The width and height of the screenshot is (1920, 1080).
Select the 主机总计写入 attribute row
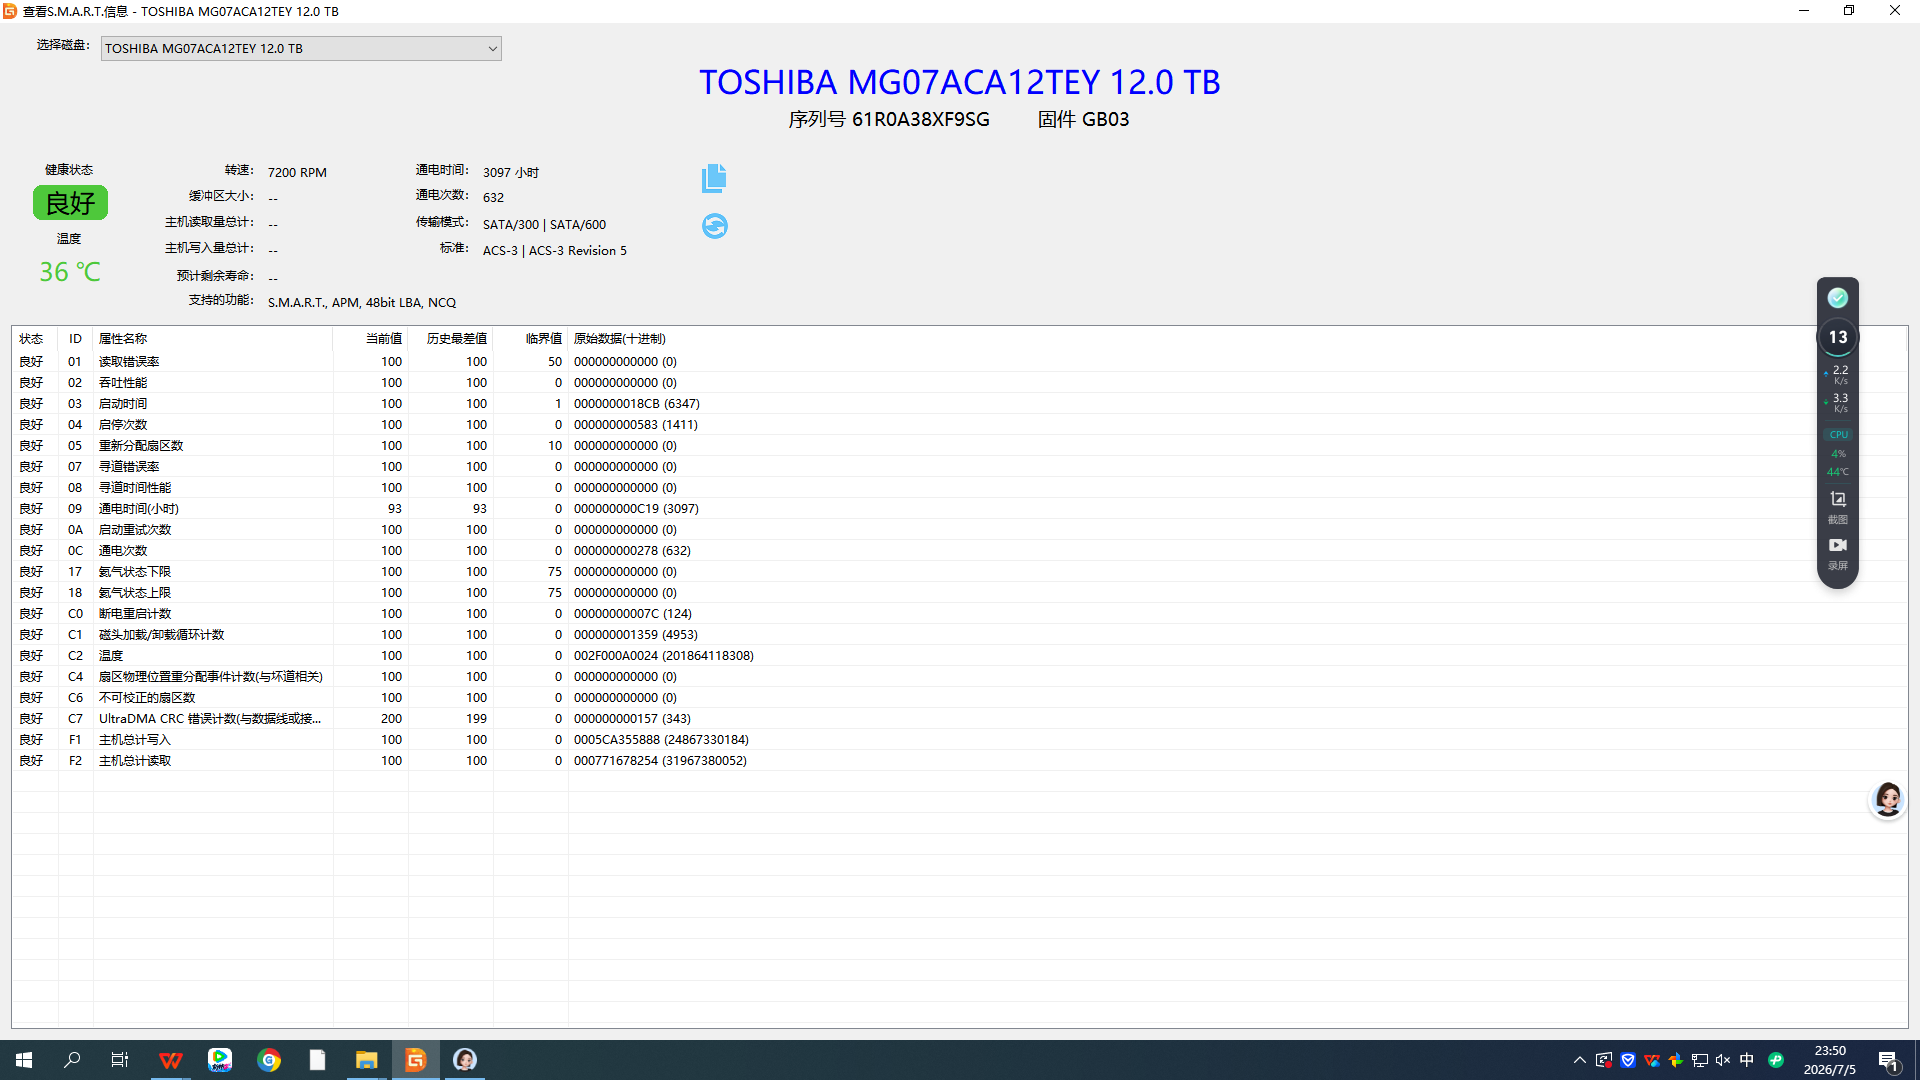tap(960, 740)
